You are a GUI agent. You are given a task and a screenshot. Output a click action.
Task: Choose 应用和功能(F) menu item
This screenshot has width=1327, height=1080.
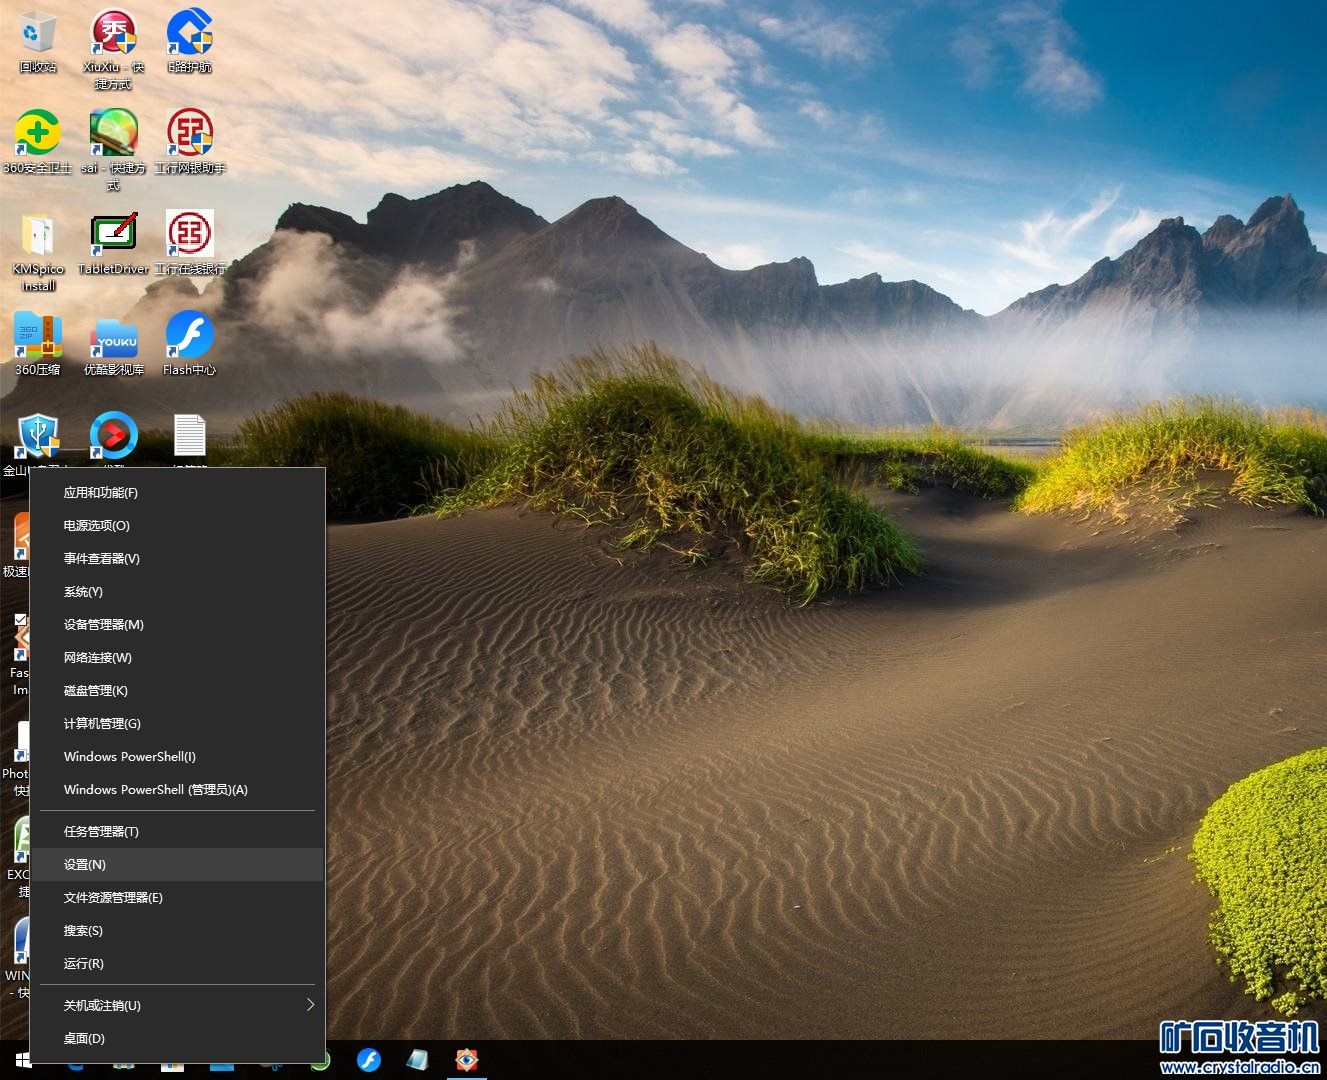tap(101, 492)
